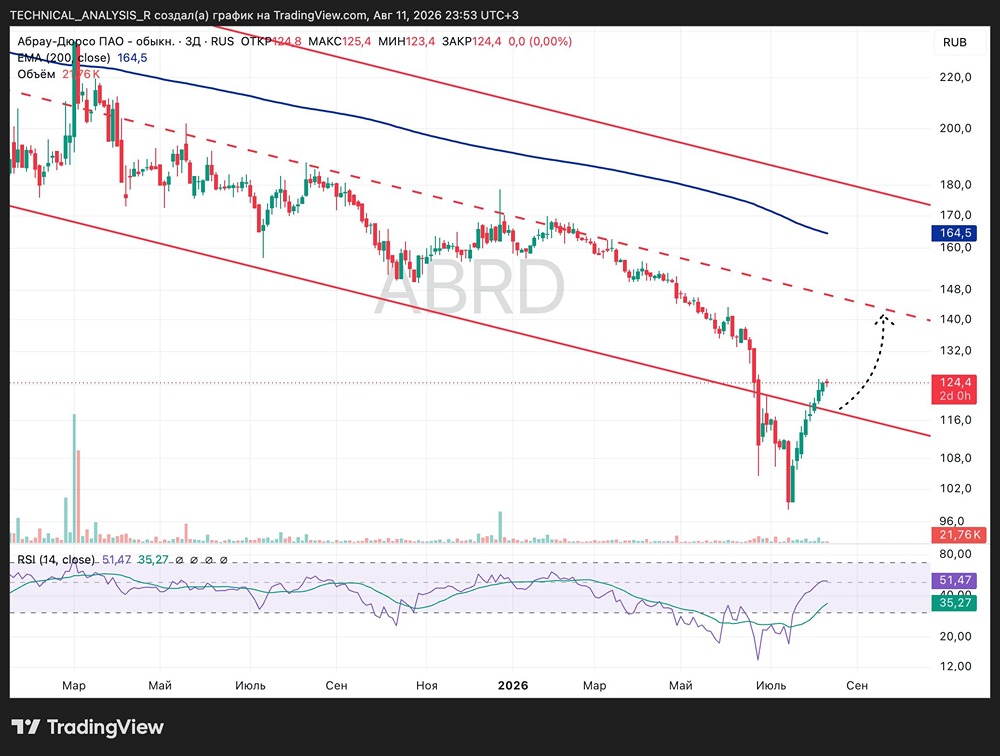This screenshot has width=1000, height=756.
Task: Click the RSI legend value 51,47
Action: (117, 560)
